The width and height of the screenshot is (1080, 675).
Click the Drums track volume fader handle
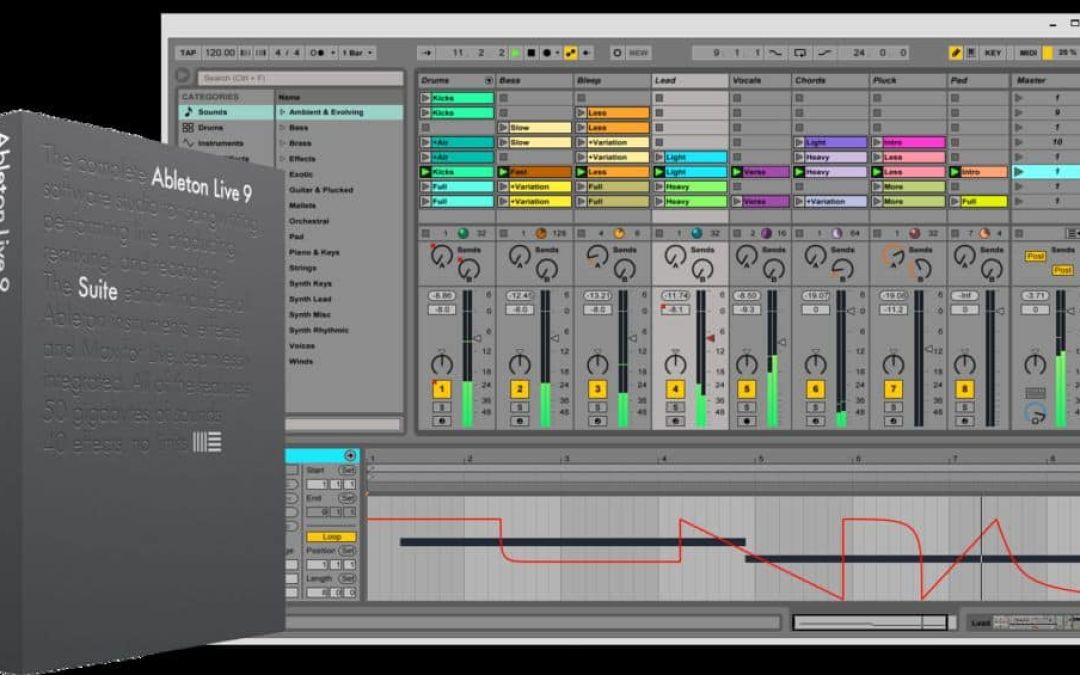[x=477, y=338]
